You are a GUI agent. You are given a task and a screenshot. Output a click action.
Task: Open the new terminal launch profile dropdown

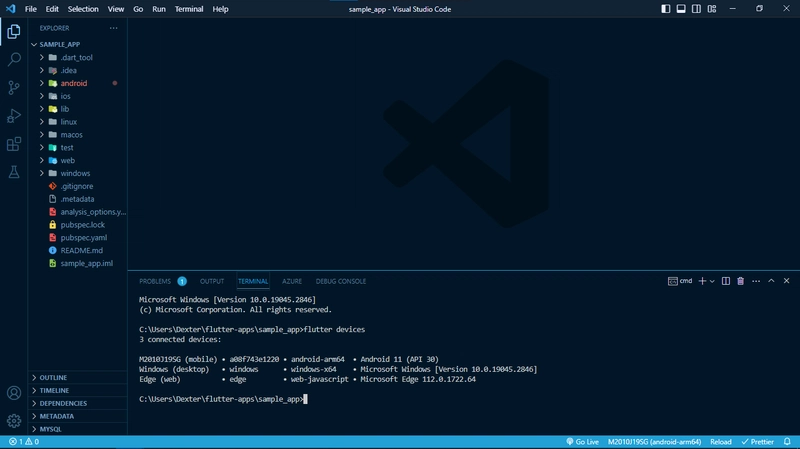[x=713, y=281]
